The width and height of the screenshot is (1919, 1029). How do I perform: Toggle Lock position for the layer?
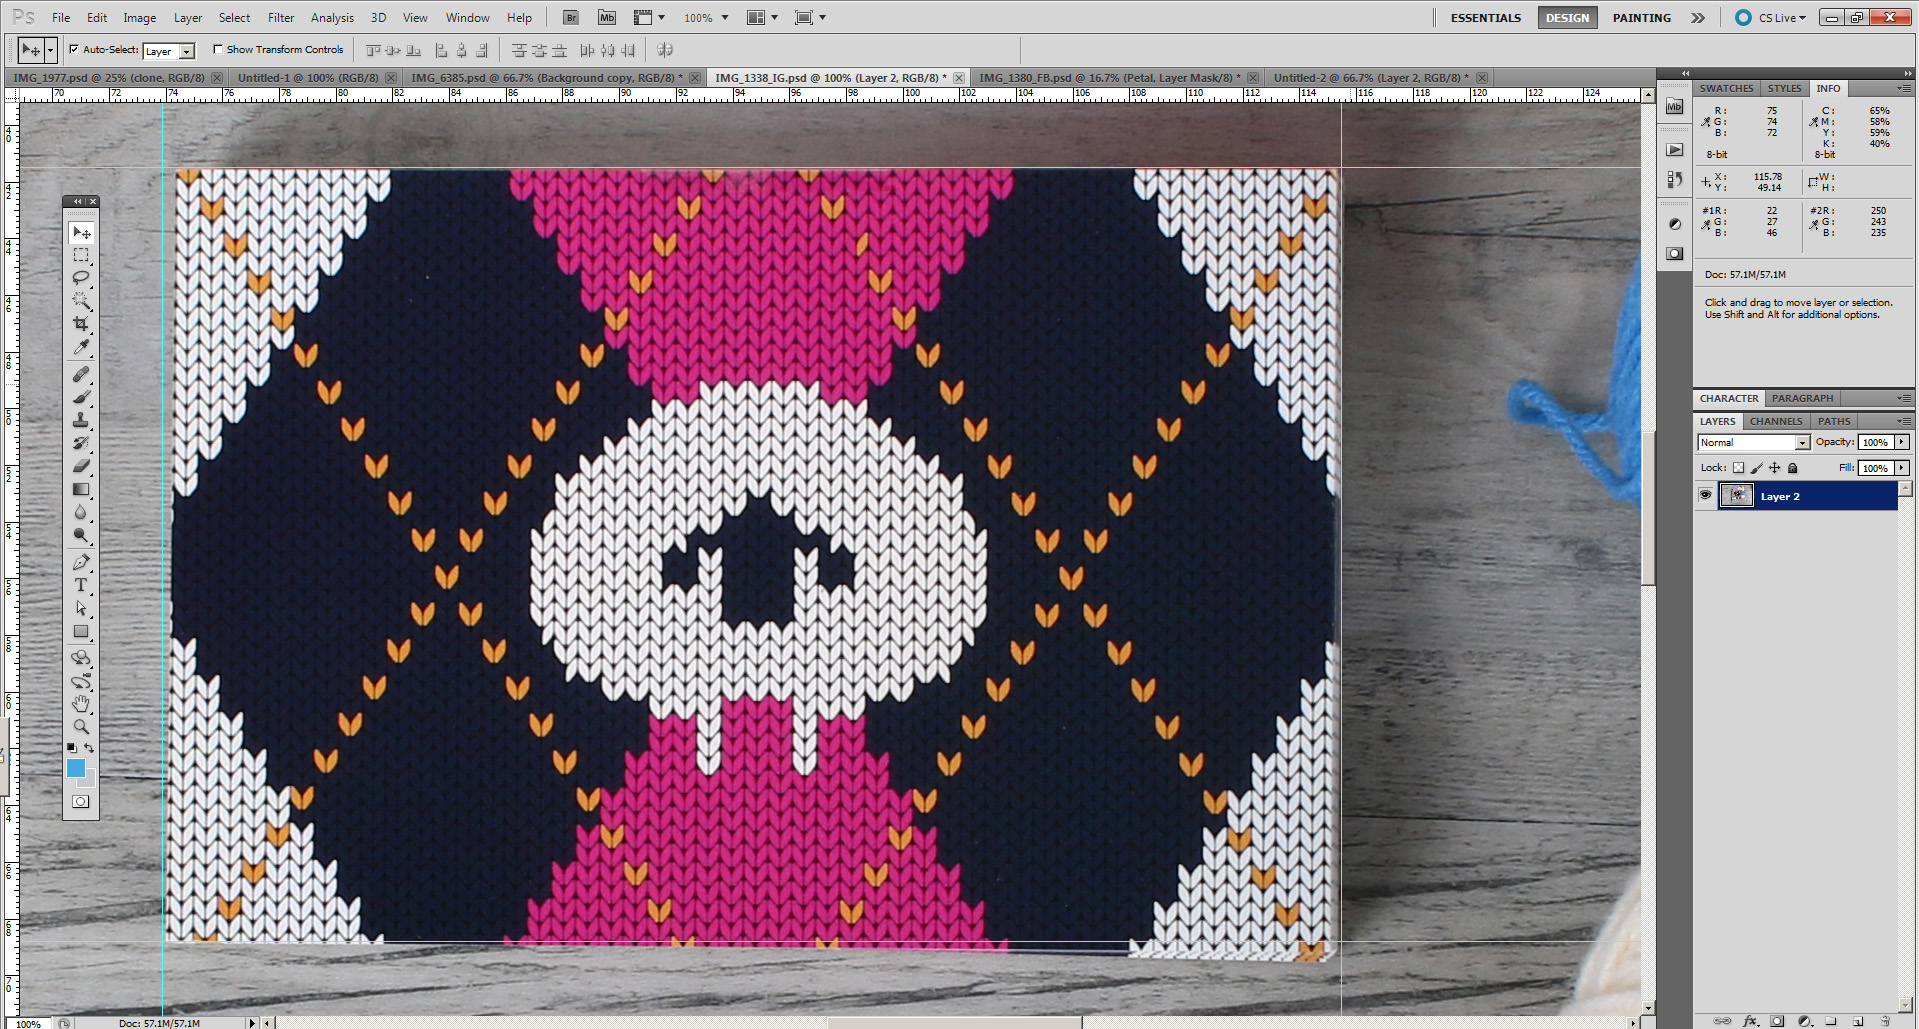tap(1774, 468)
